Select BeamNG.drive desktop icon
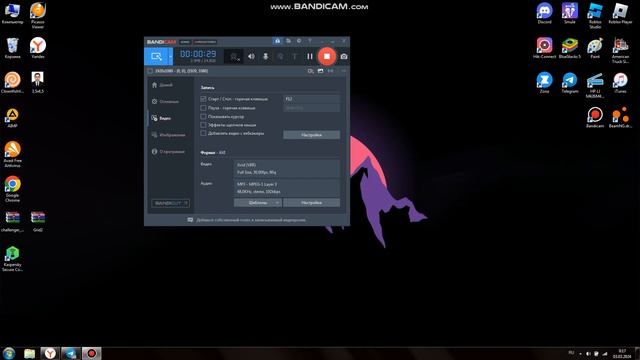Image resolution: width=640 pixels, height=360 pixels. (x=620, y=118)
